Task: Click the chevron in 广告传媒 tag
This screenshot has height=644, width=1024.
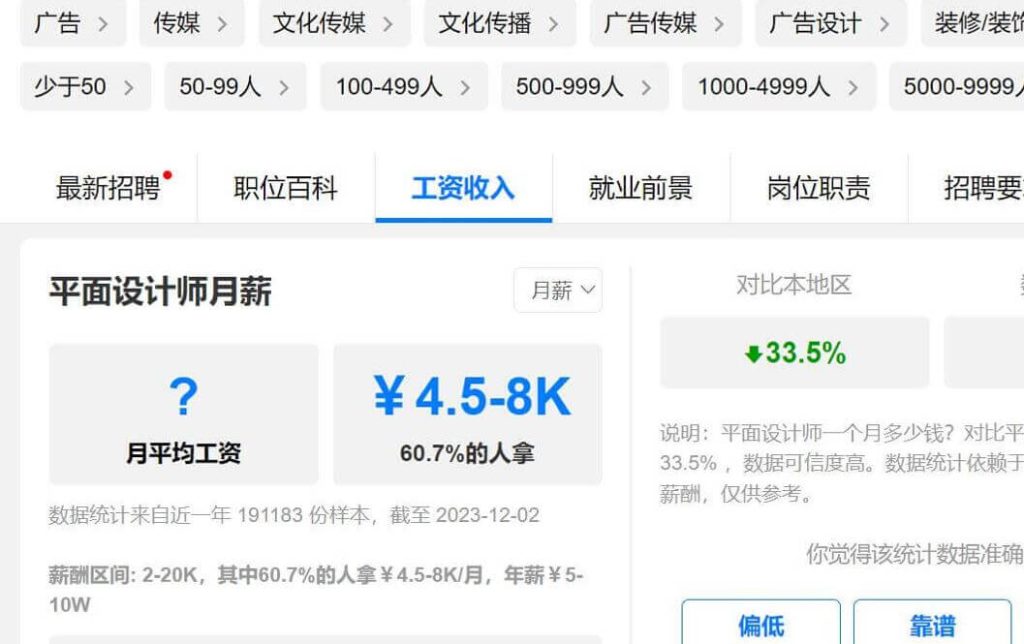Action: [718, 25]
